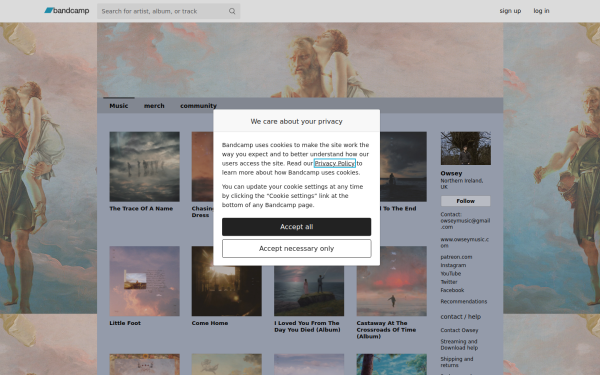Image resolution: width=600 pixels, height=375 pixels.
Task: Click the search magnifier icon
Action: (232, 11)
